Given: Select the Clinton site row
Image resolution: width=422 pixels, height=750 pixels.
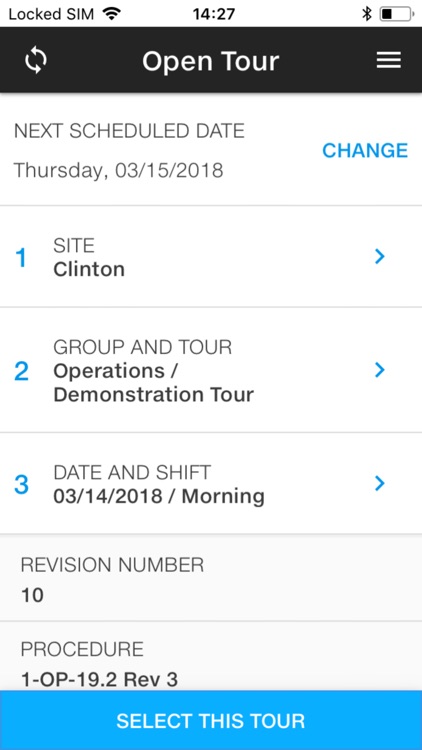Looking at the screenshot, I should 211,257.
